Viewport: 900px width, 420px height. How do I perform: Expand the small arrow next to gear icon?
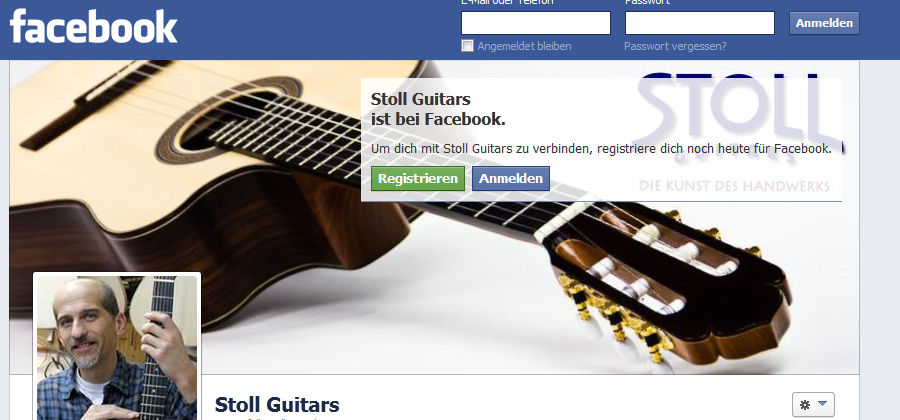[823, 405]
